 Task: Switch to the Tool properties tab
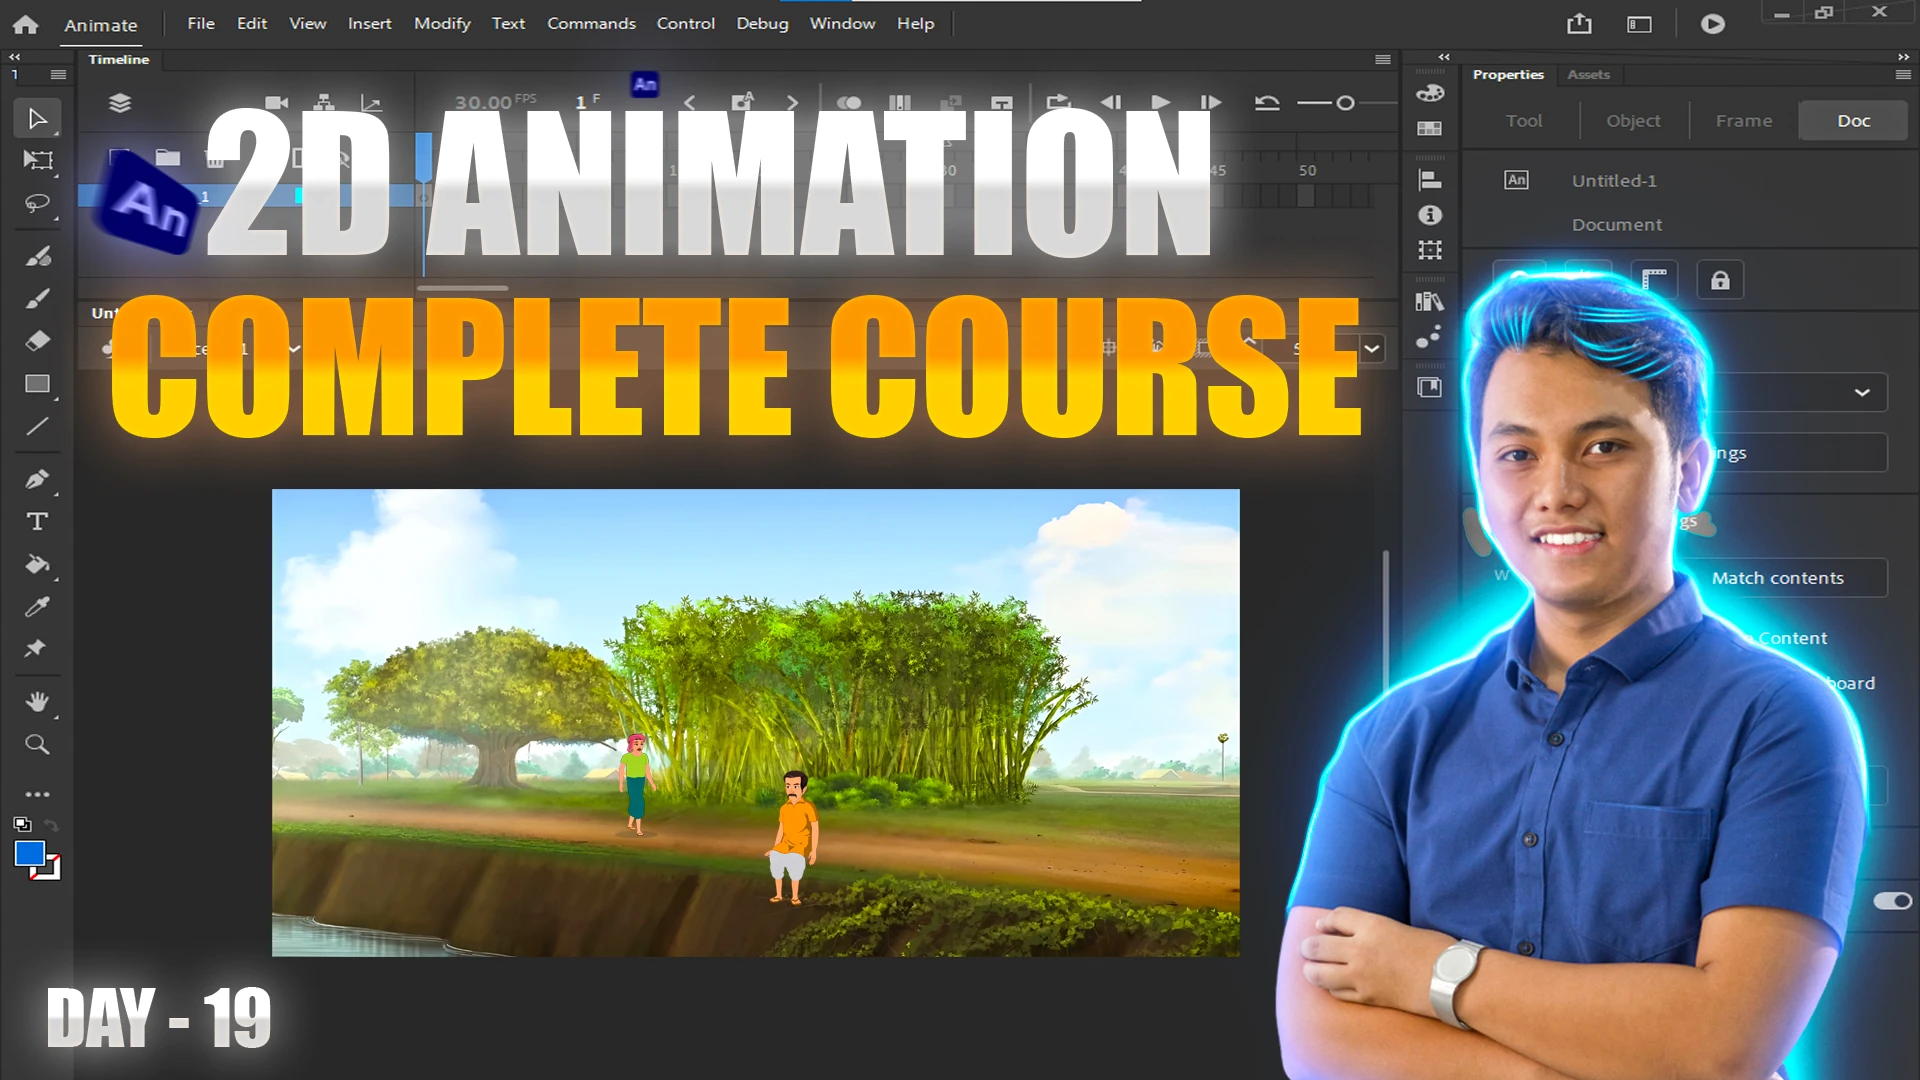point(1524,121)
